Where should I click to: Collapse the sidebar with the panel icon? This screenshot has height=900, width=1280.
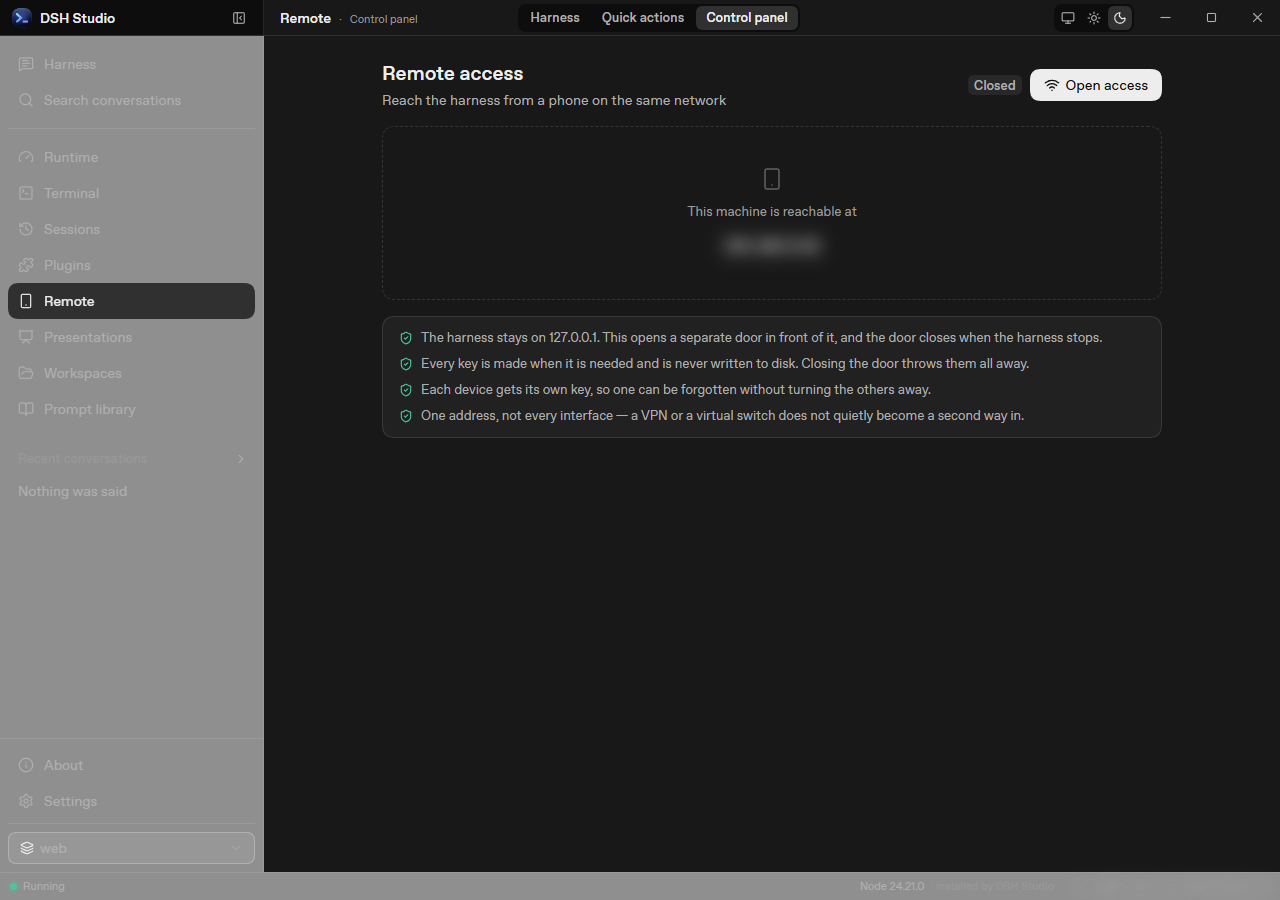tap(239, 18)
